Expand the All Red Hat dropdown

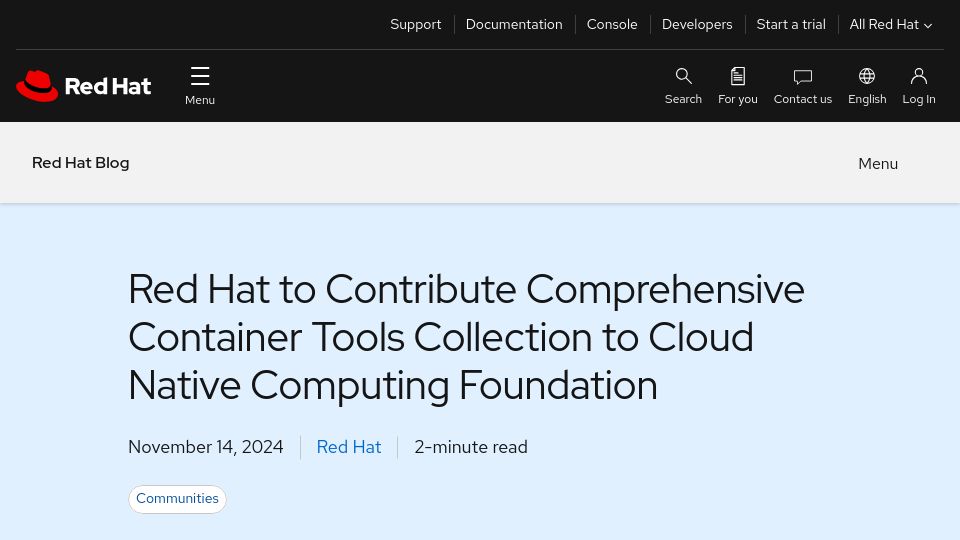(891, 24)
